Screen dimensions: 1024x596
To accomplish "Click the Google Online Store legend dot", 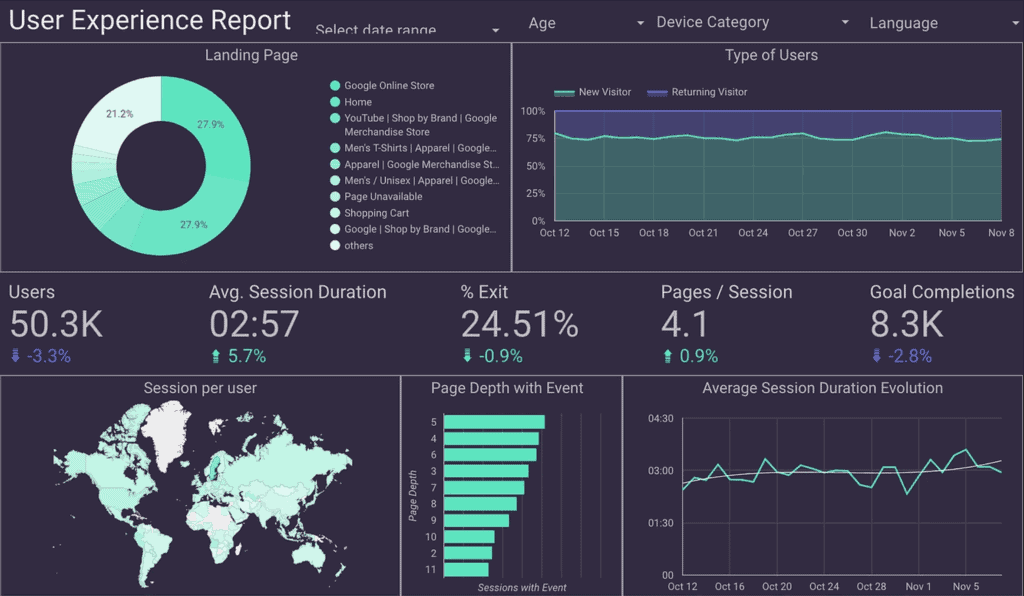I will 335,86.
